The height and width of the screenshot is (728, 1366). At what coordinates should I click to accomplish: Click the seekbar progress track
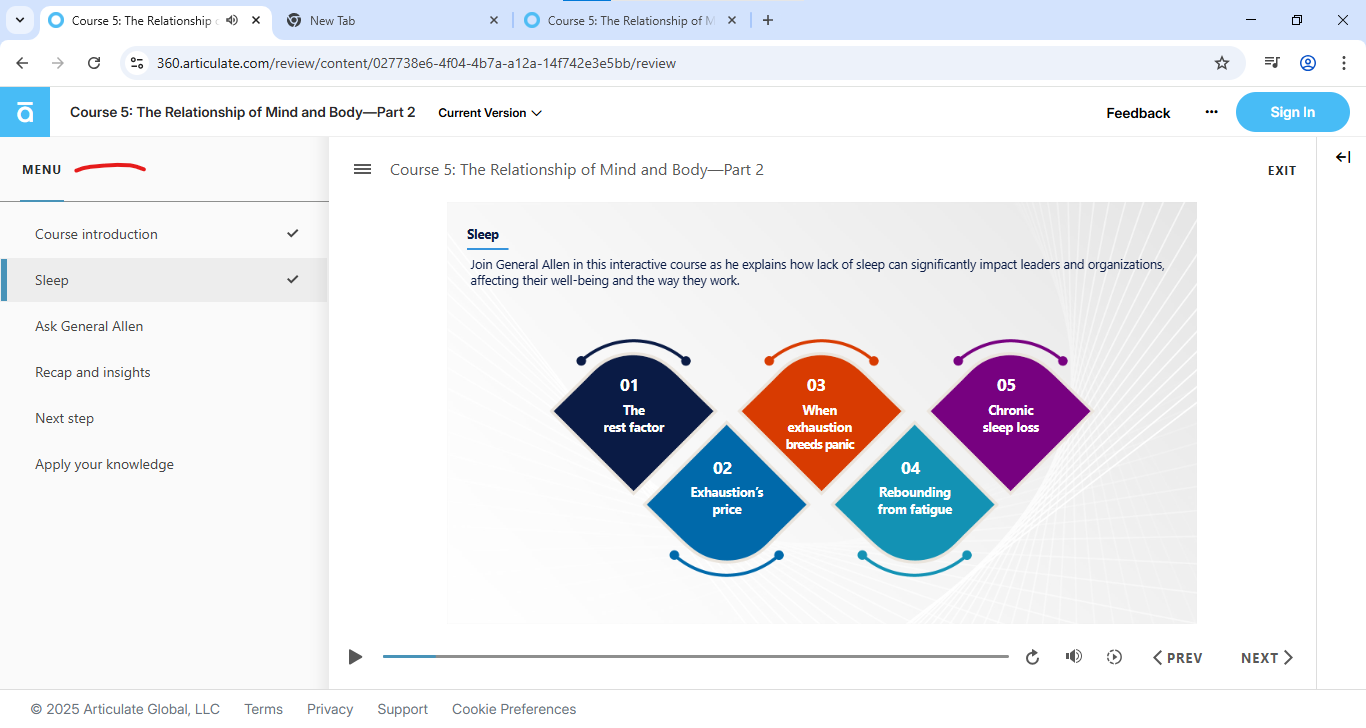pos(696,657)
